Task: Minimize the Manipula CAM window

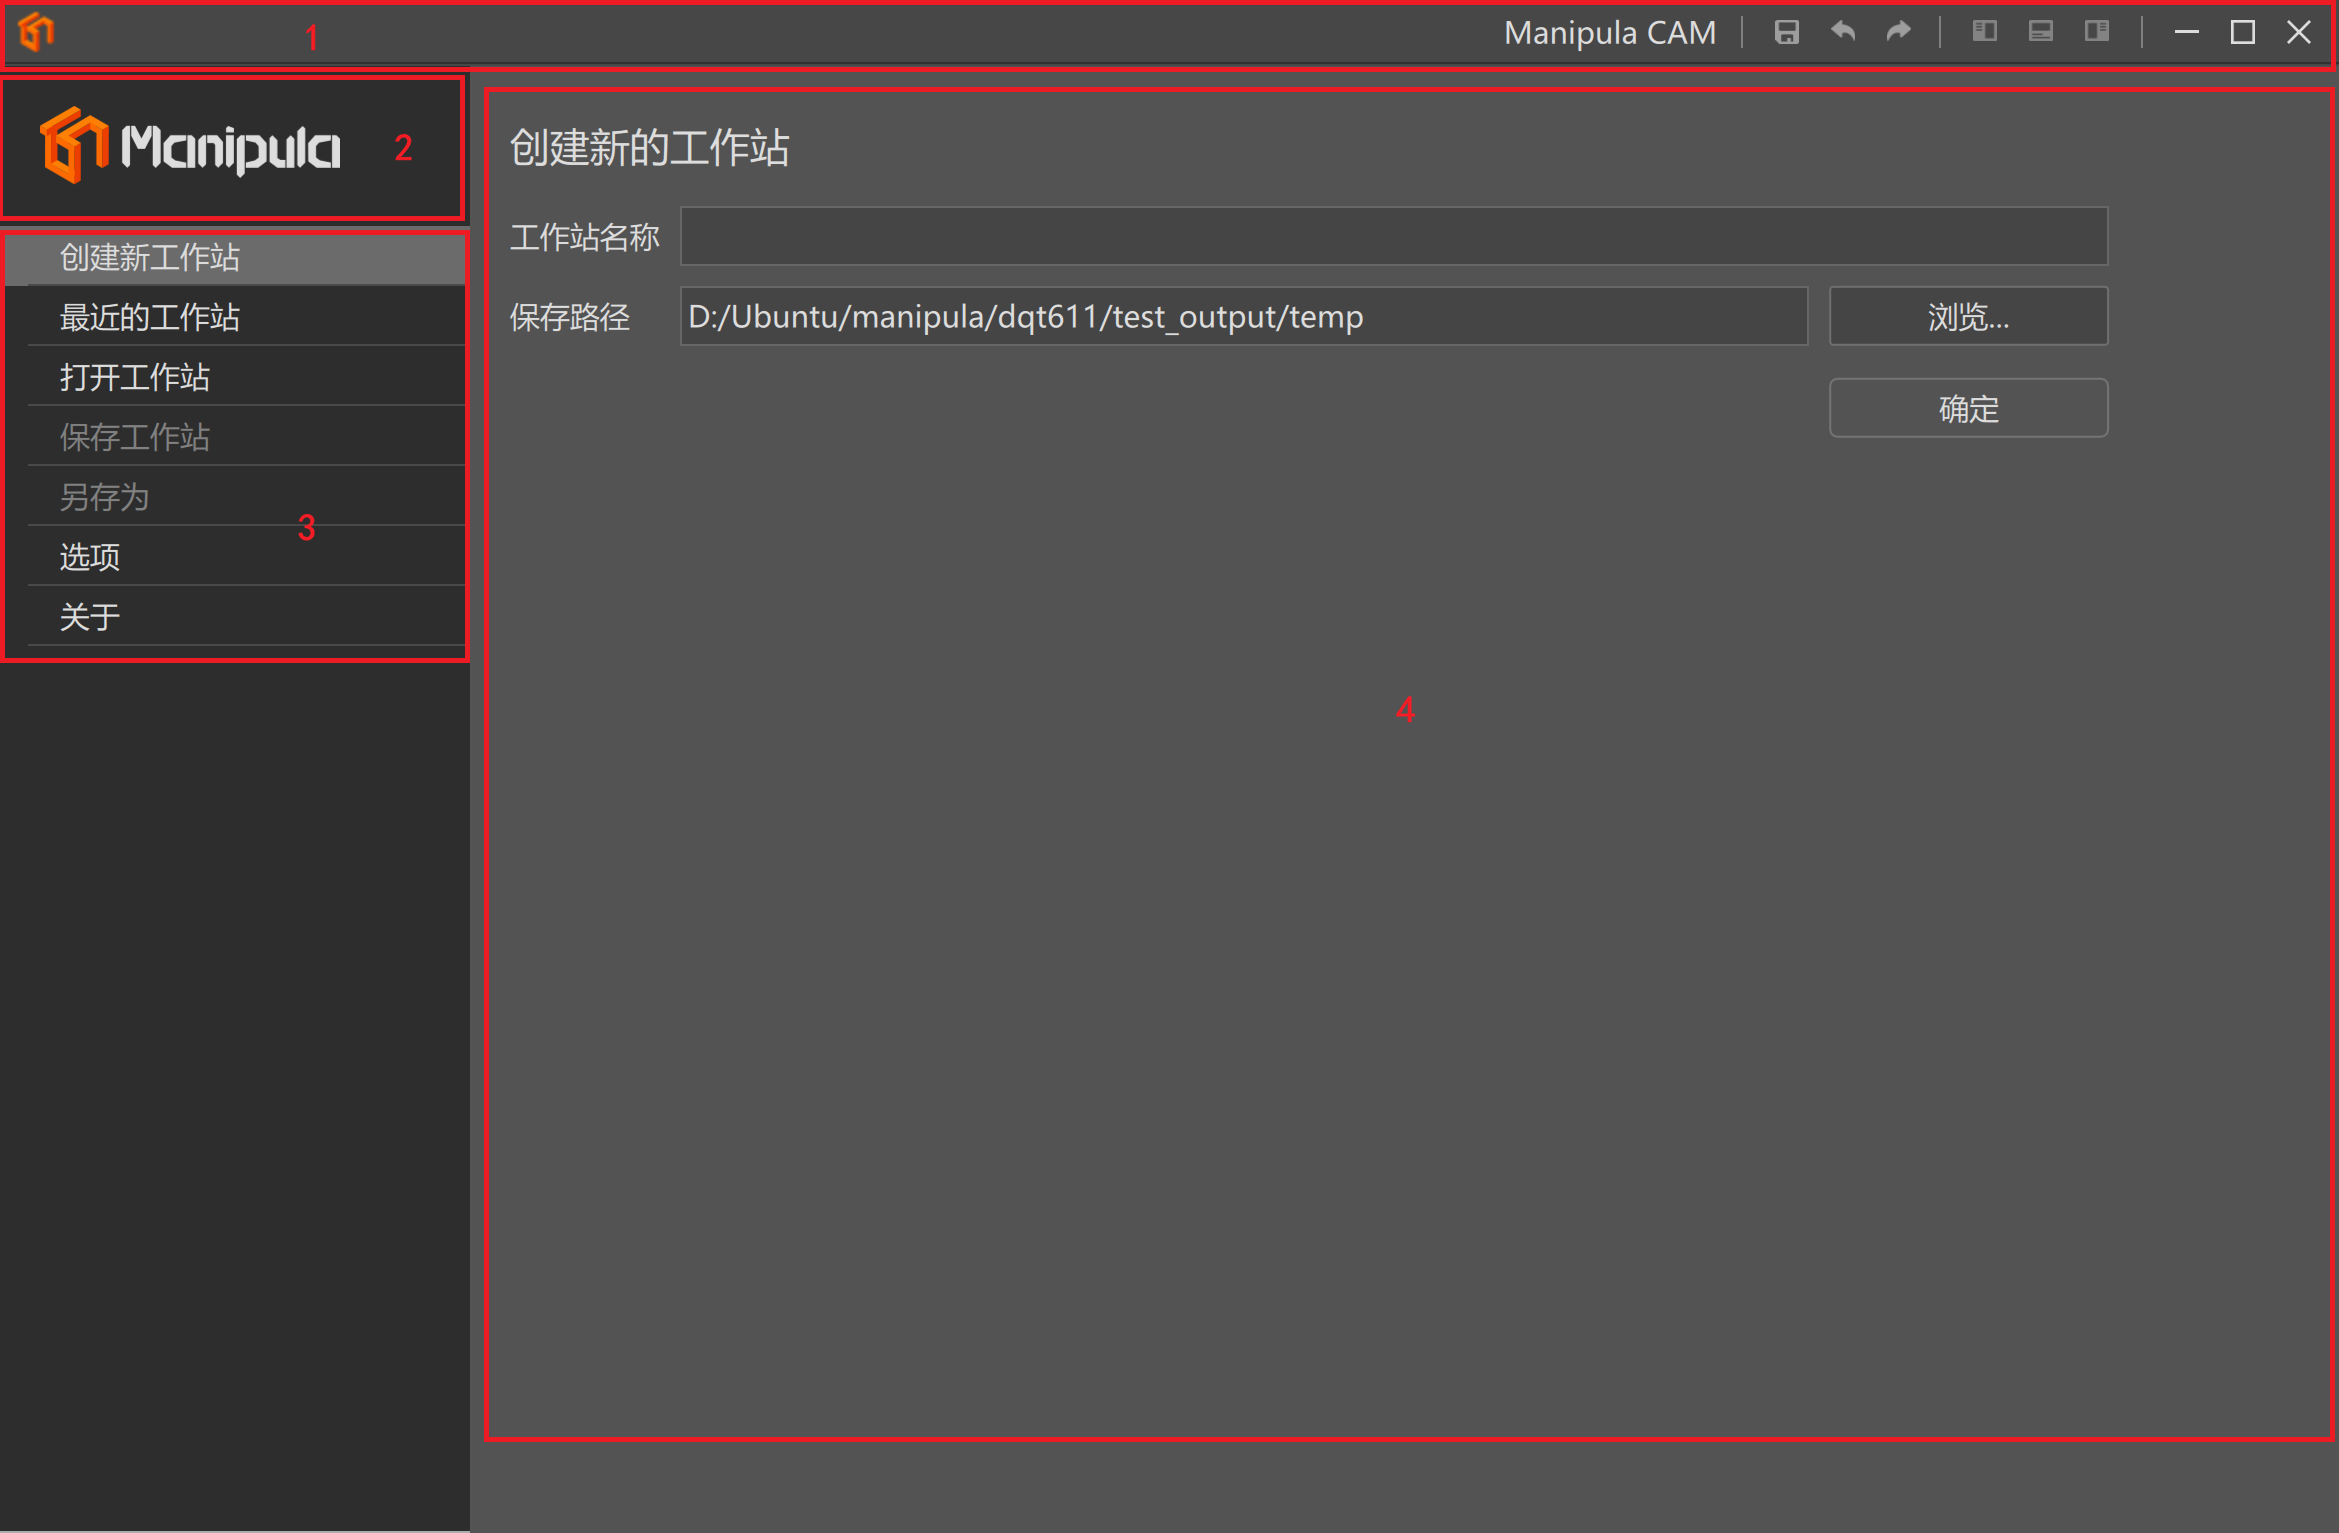Action: [x=2186, y=32]
